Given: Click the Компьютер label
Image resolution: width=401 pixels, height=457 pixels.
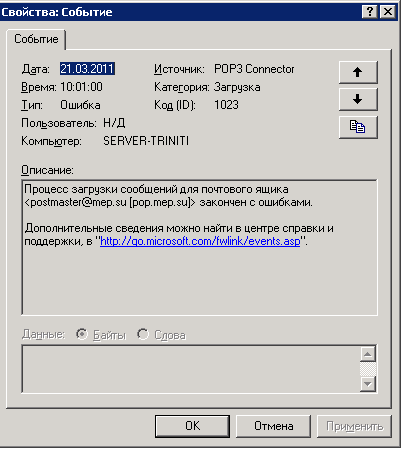Looking at the screenshot, I should [51, 141].
